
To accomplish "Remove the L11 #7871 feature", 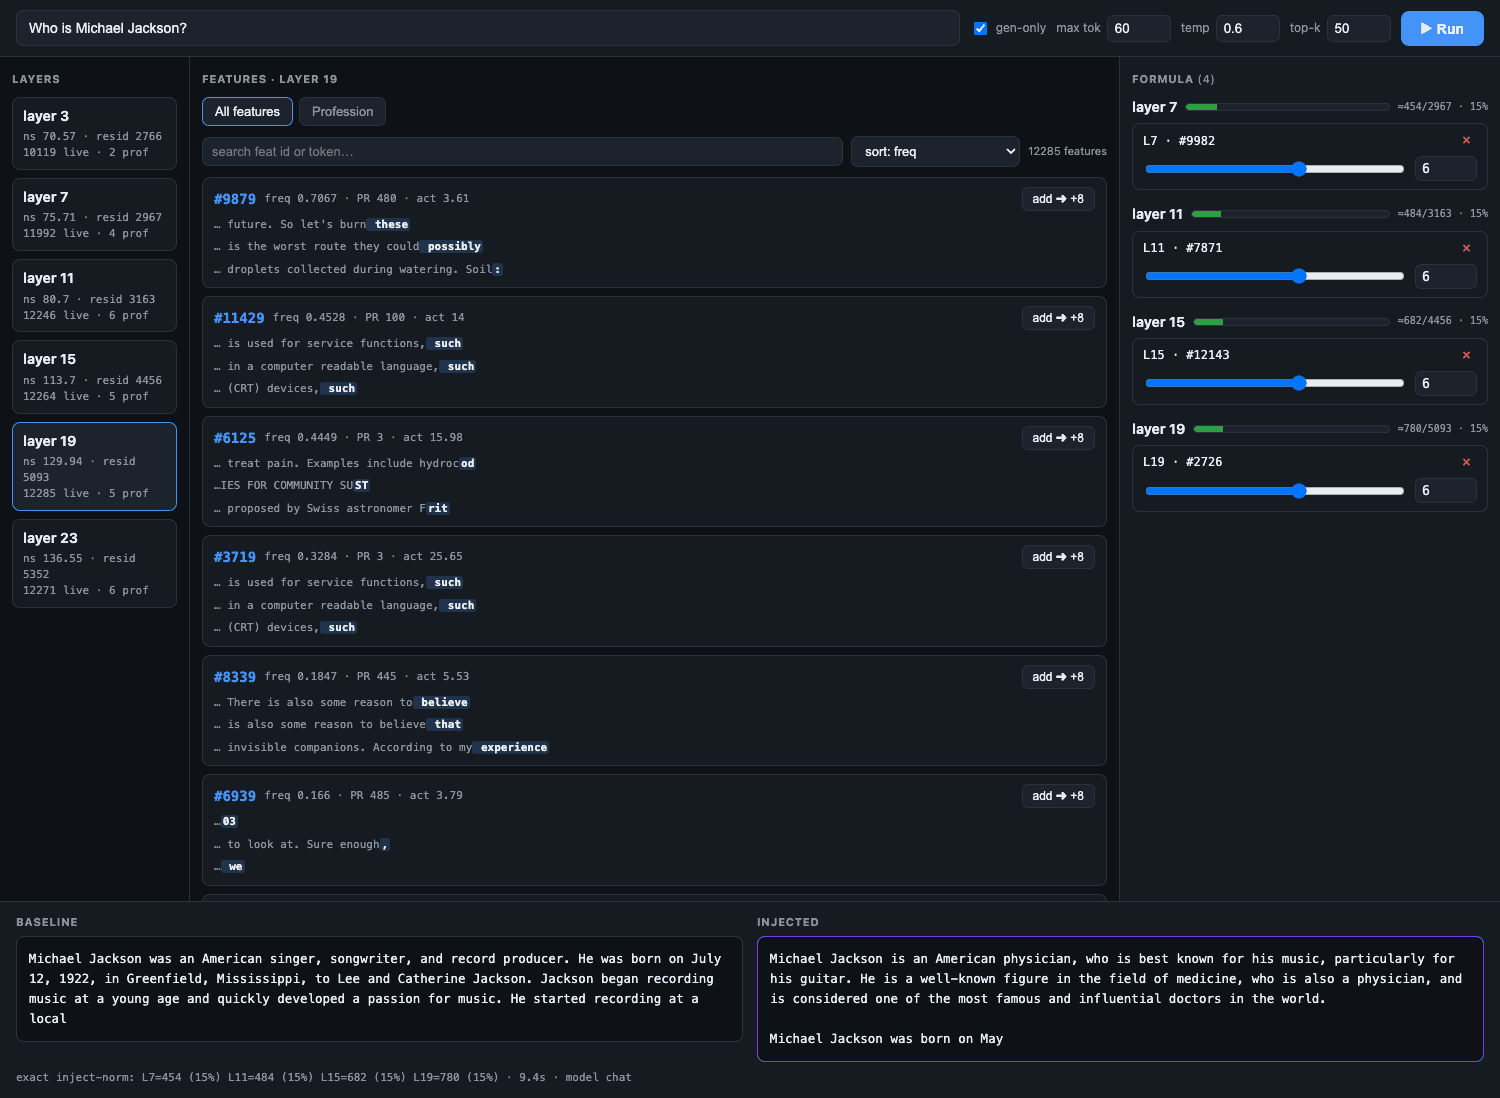I will 1466,248.
